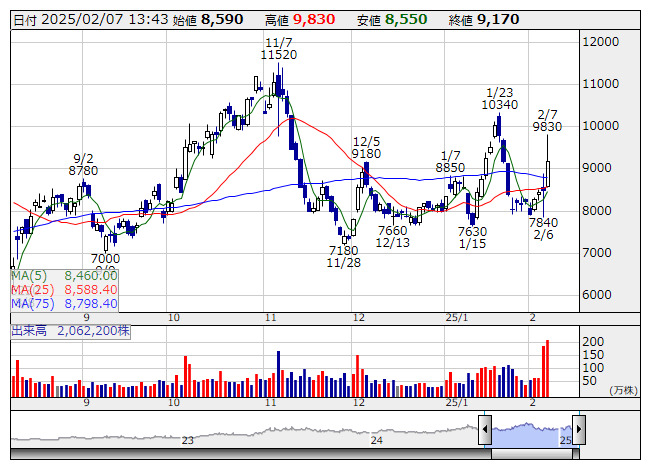
Task: Click the 200 volume axis label
Action: tap(593, 342)
